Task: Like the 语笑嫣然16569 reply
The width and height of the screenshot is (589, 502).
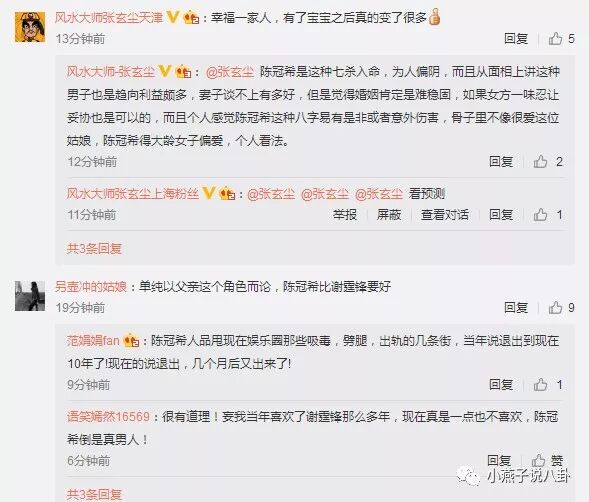Action: coord(547,460)
